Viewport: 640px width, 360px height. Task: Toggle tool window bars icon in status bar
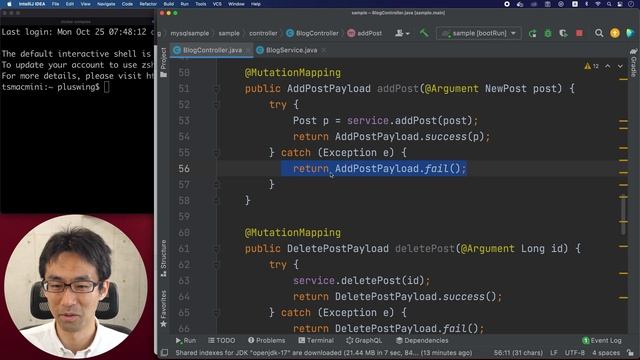click(164, 353)
